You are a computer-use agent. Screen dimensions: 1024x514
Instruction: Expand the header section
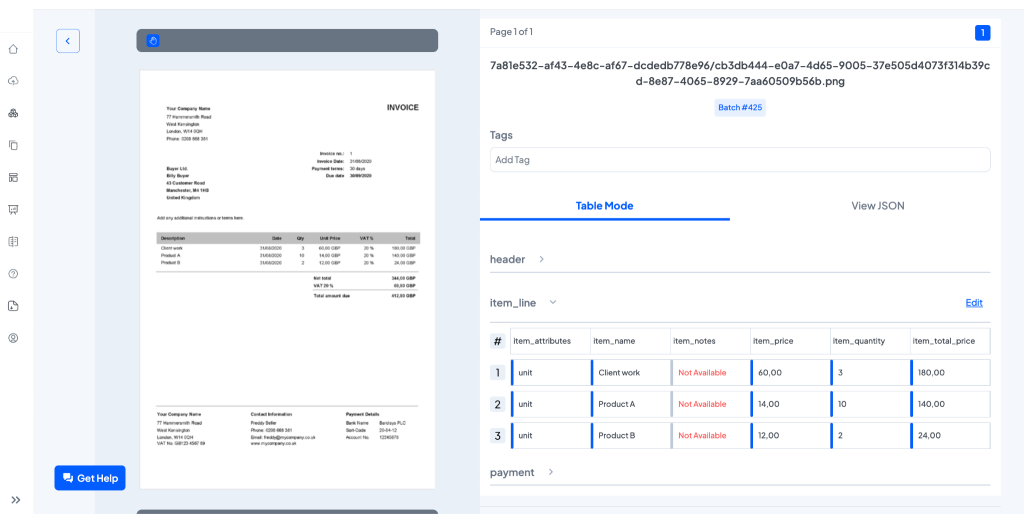(x=541, y=259)
